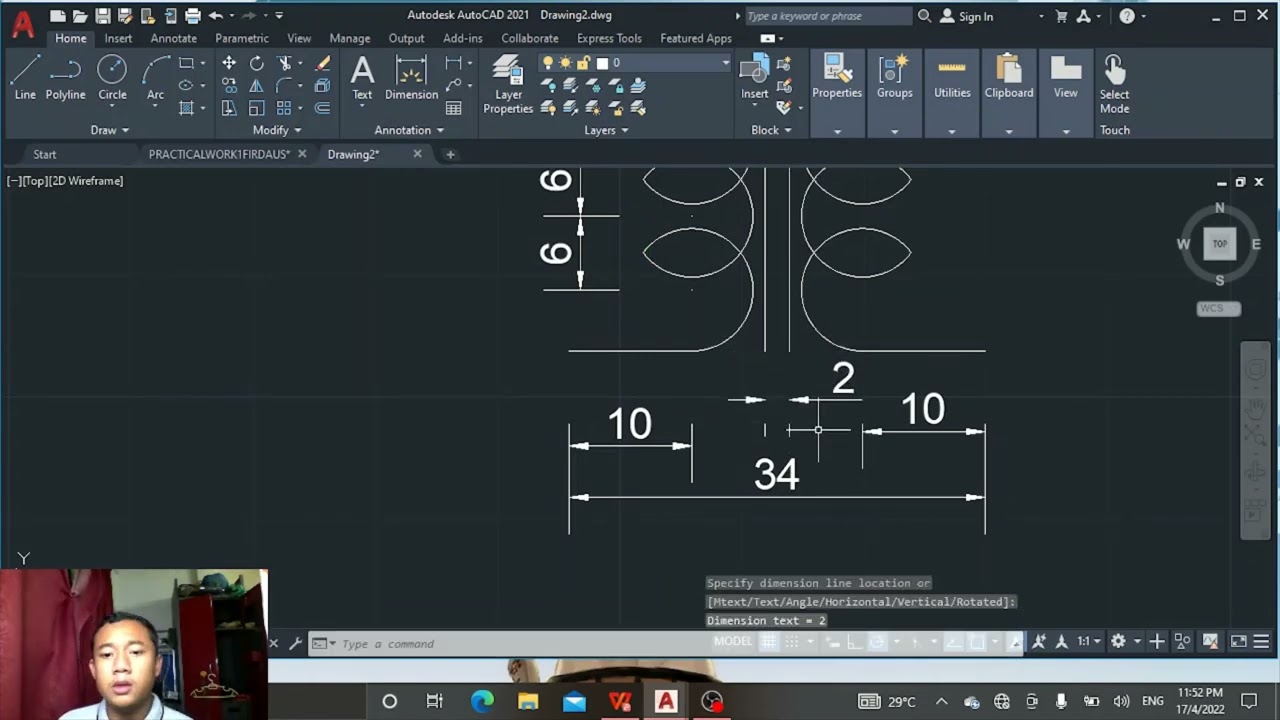
Task: Select the Circle tool
Action: click(112, 78)
